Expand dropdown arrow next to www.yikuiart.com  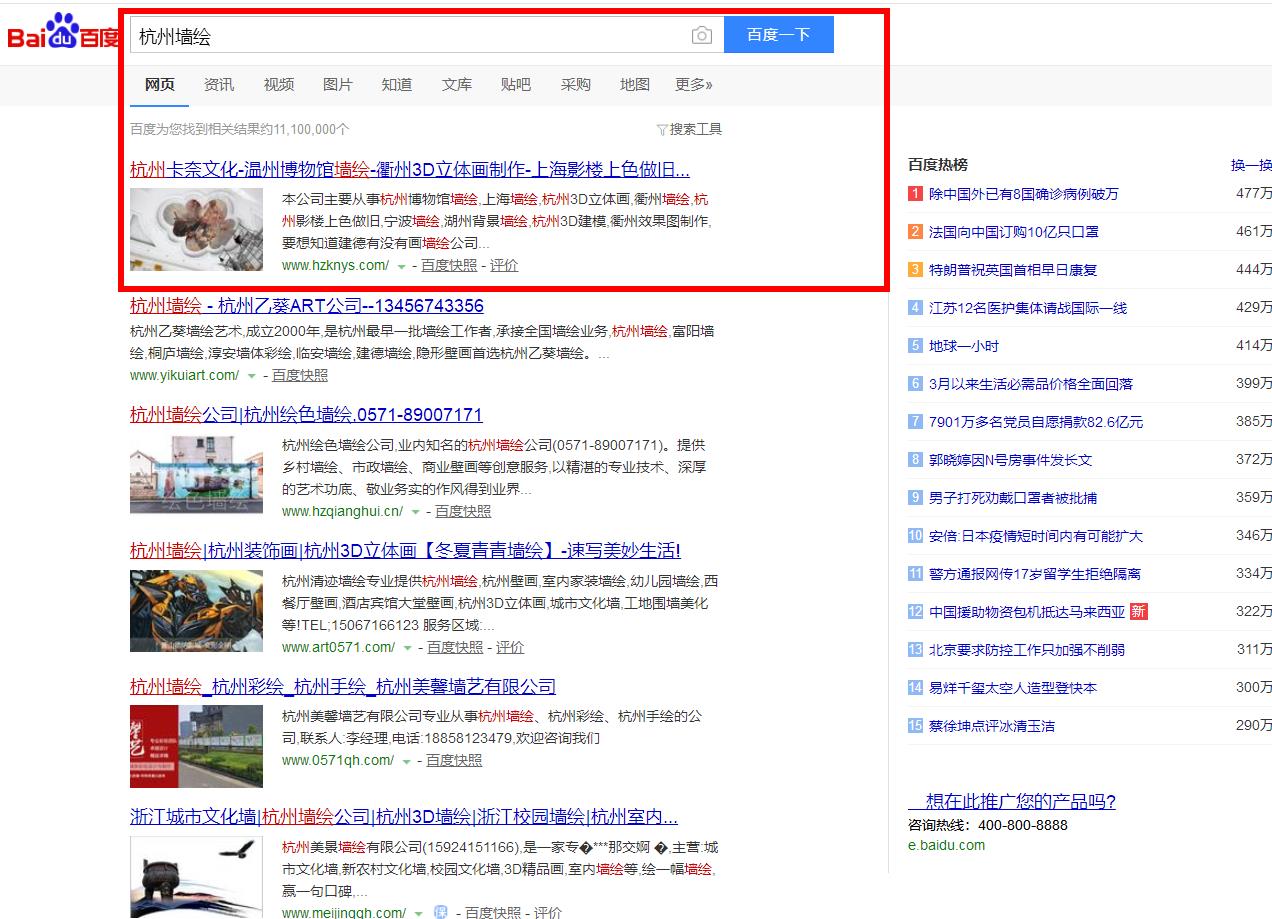click(x=252, y=377)
